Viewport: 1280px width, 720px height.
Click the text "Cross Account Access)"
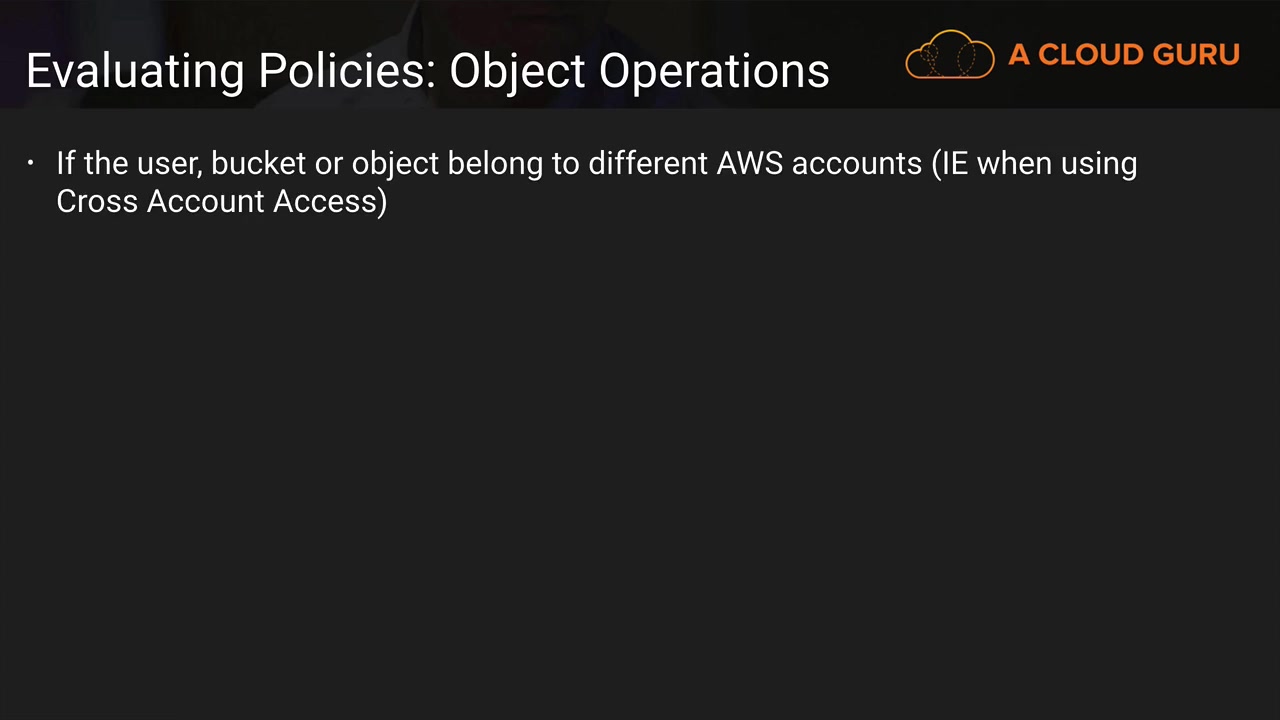[221, 201]
